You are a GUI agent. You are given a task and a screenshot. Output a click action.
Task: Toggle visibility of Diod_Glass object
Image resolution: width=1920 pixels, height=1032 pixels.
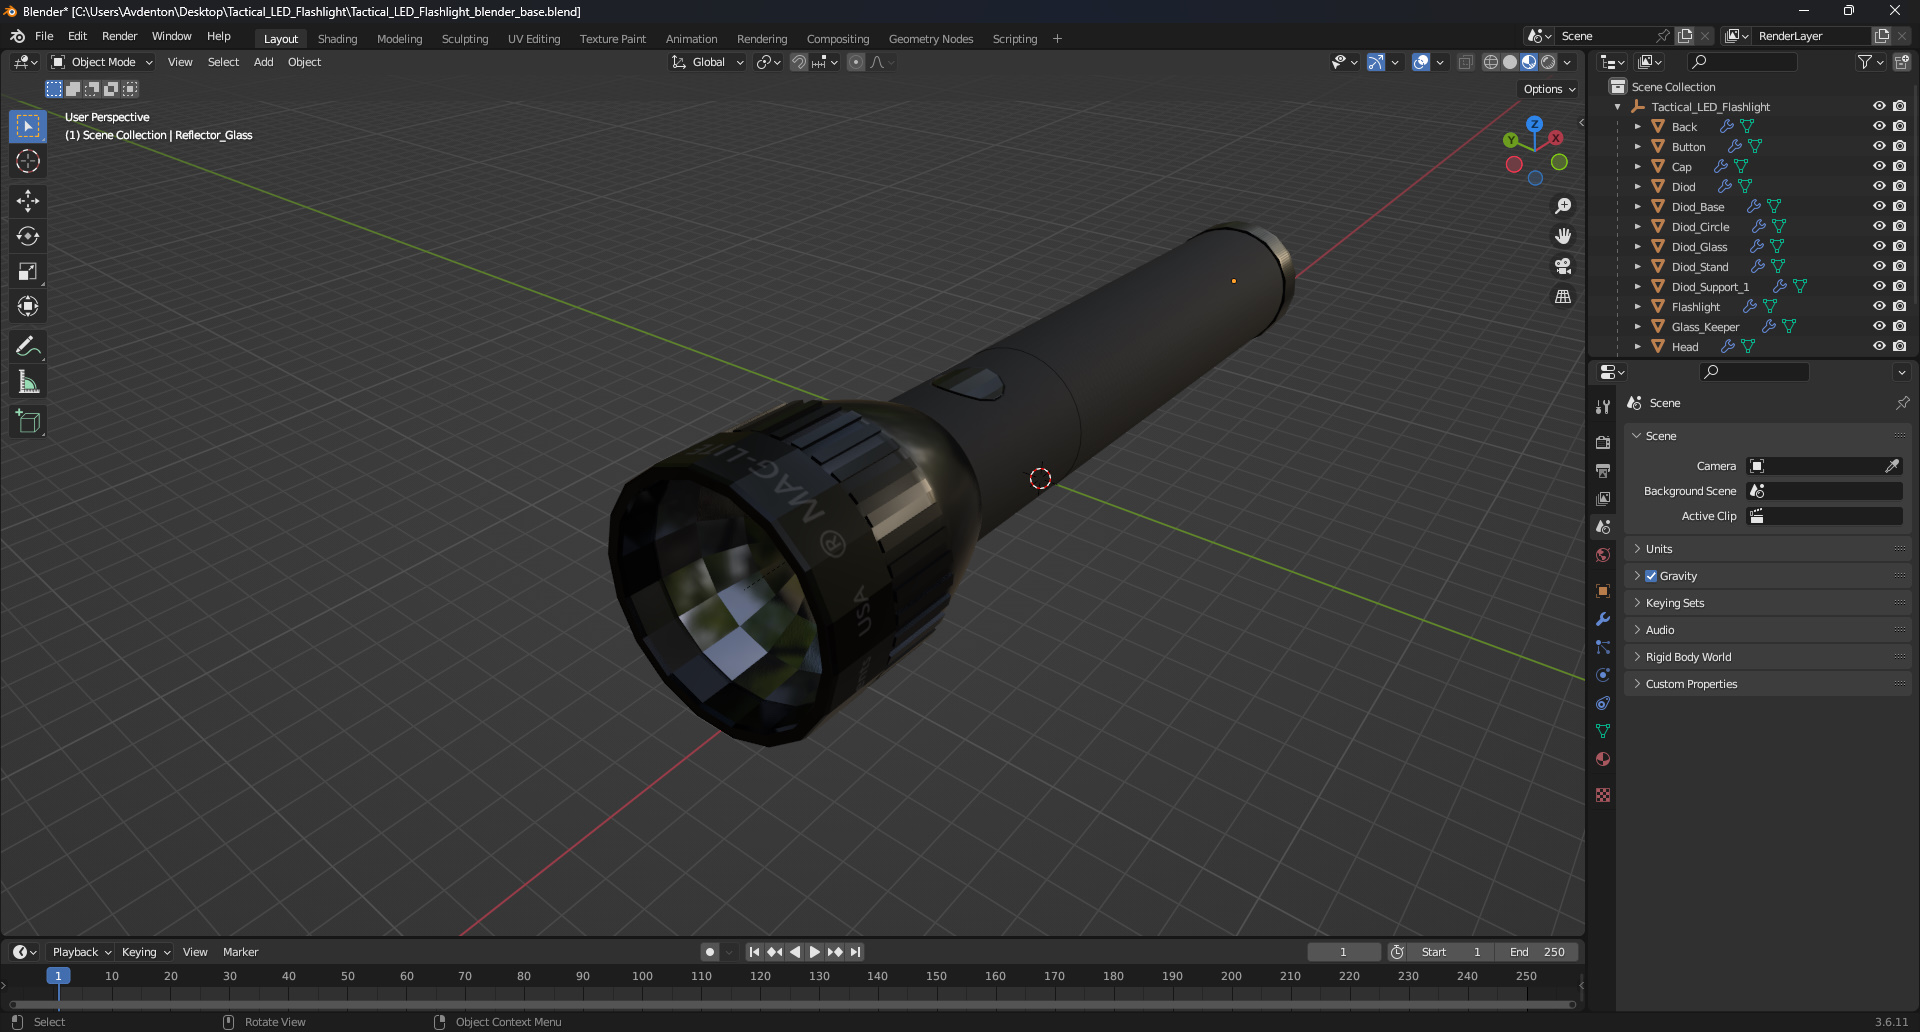pyautogui.click(x=1879, y=246)
